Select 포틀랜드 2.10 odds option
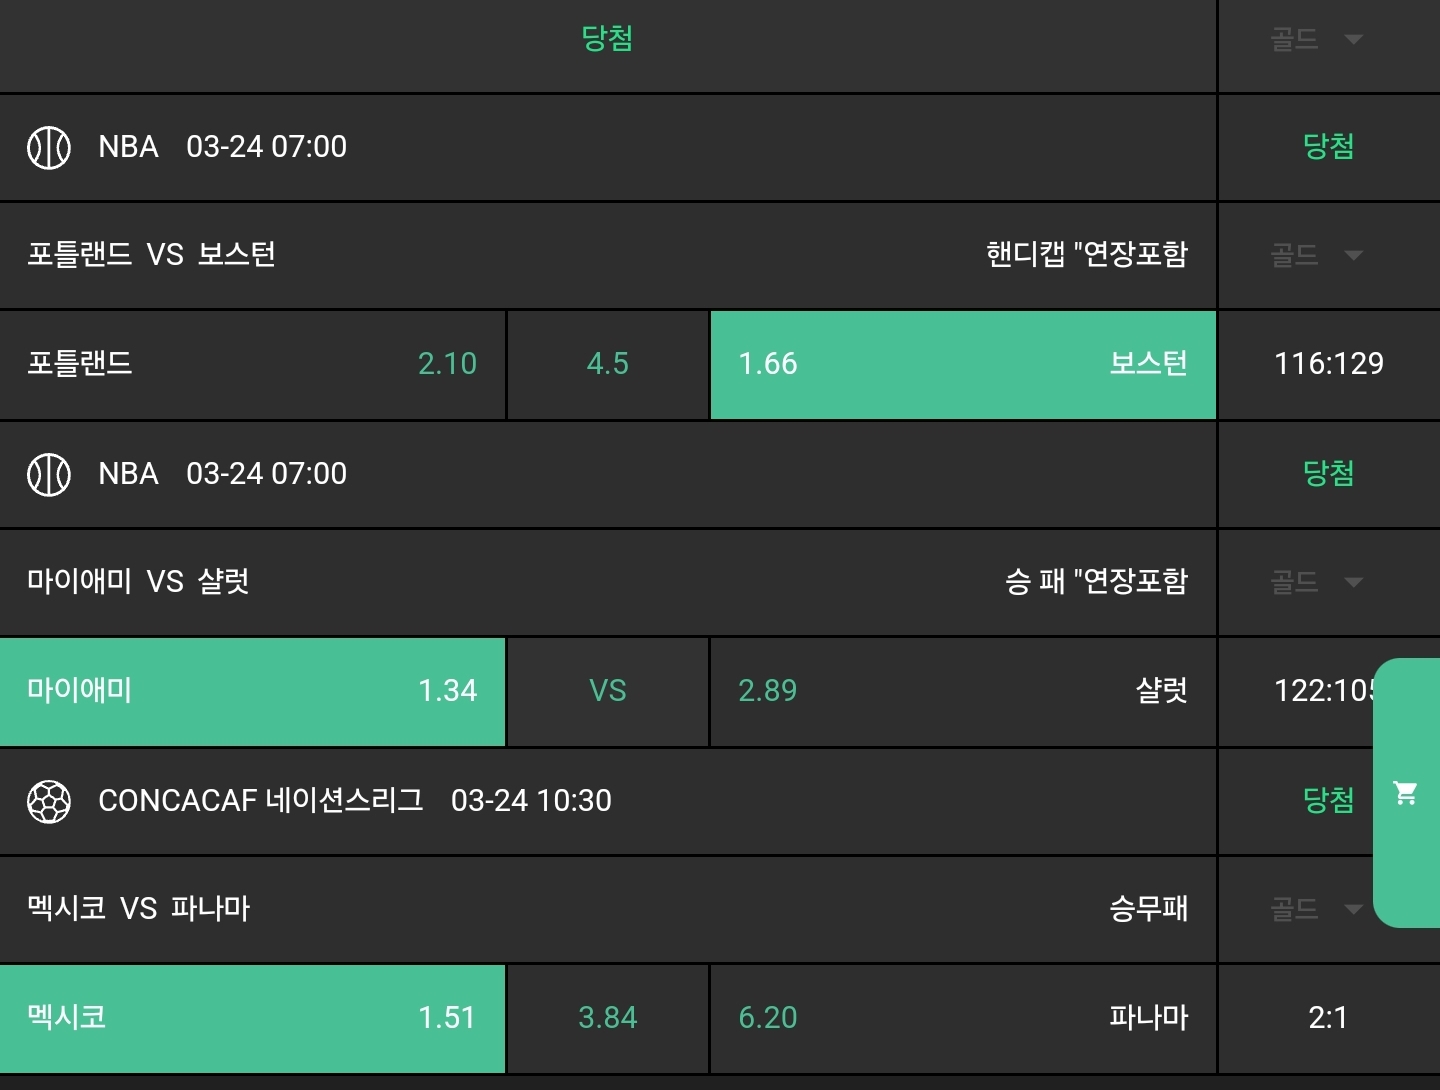This screenshot has width=1440, height=1090. coord(252,364)
